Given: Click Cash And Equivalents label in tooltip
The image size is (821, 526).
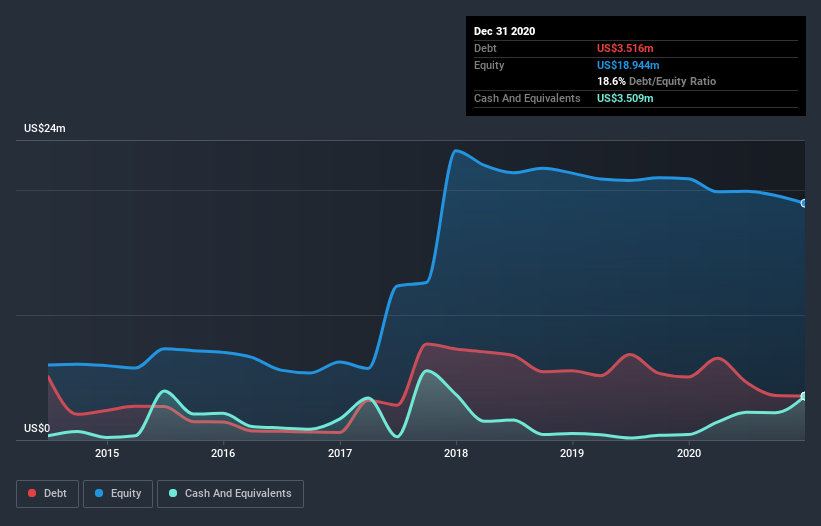Looking at the screenshot, I should tap(527, 98).
